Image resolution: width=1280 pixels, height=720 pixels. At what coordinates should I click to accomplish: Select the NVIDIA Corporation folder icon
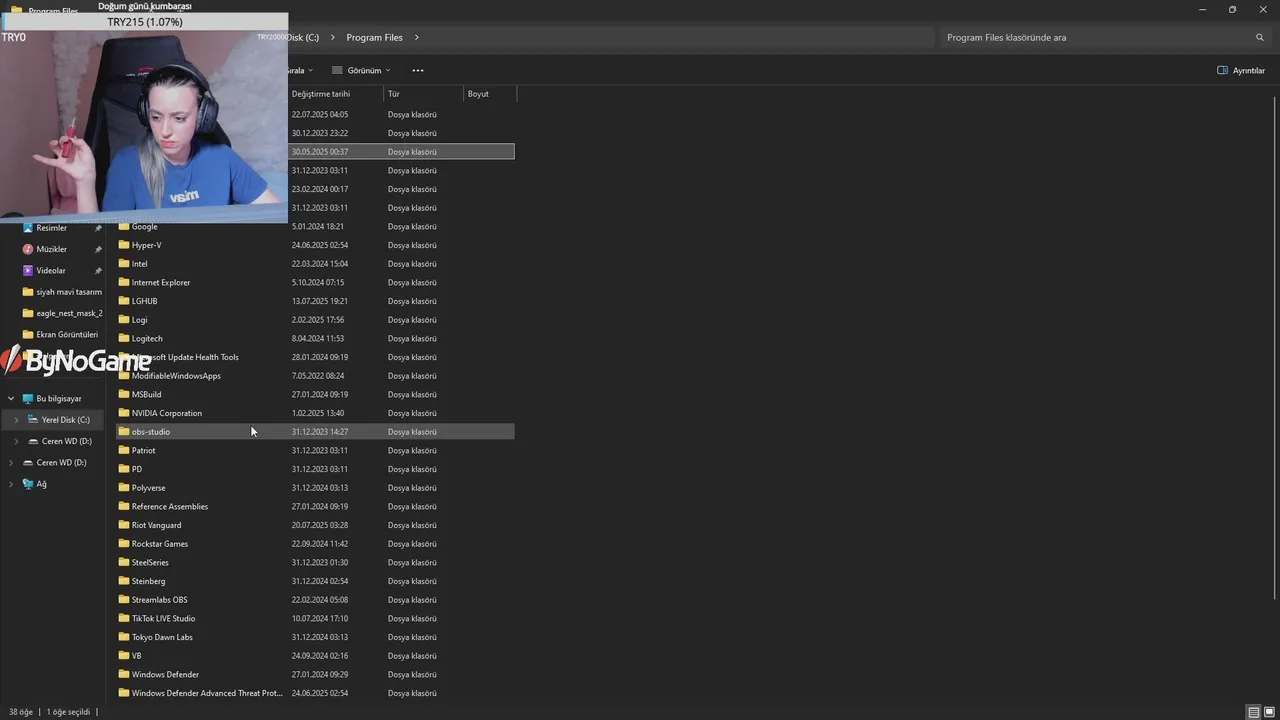[124, 413]
